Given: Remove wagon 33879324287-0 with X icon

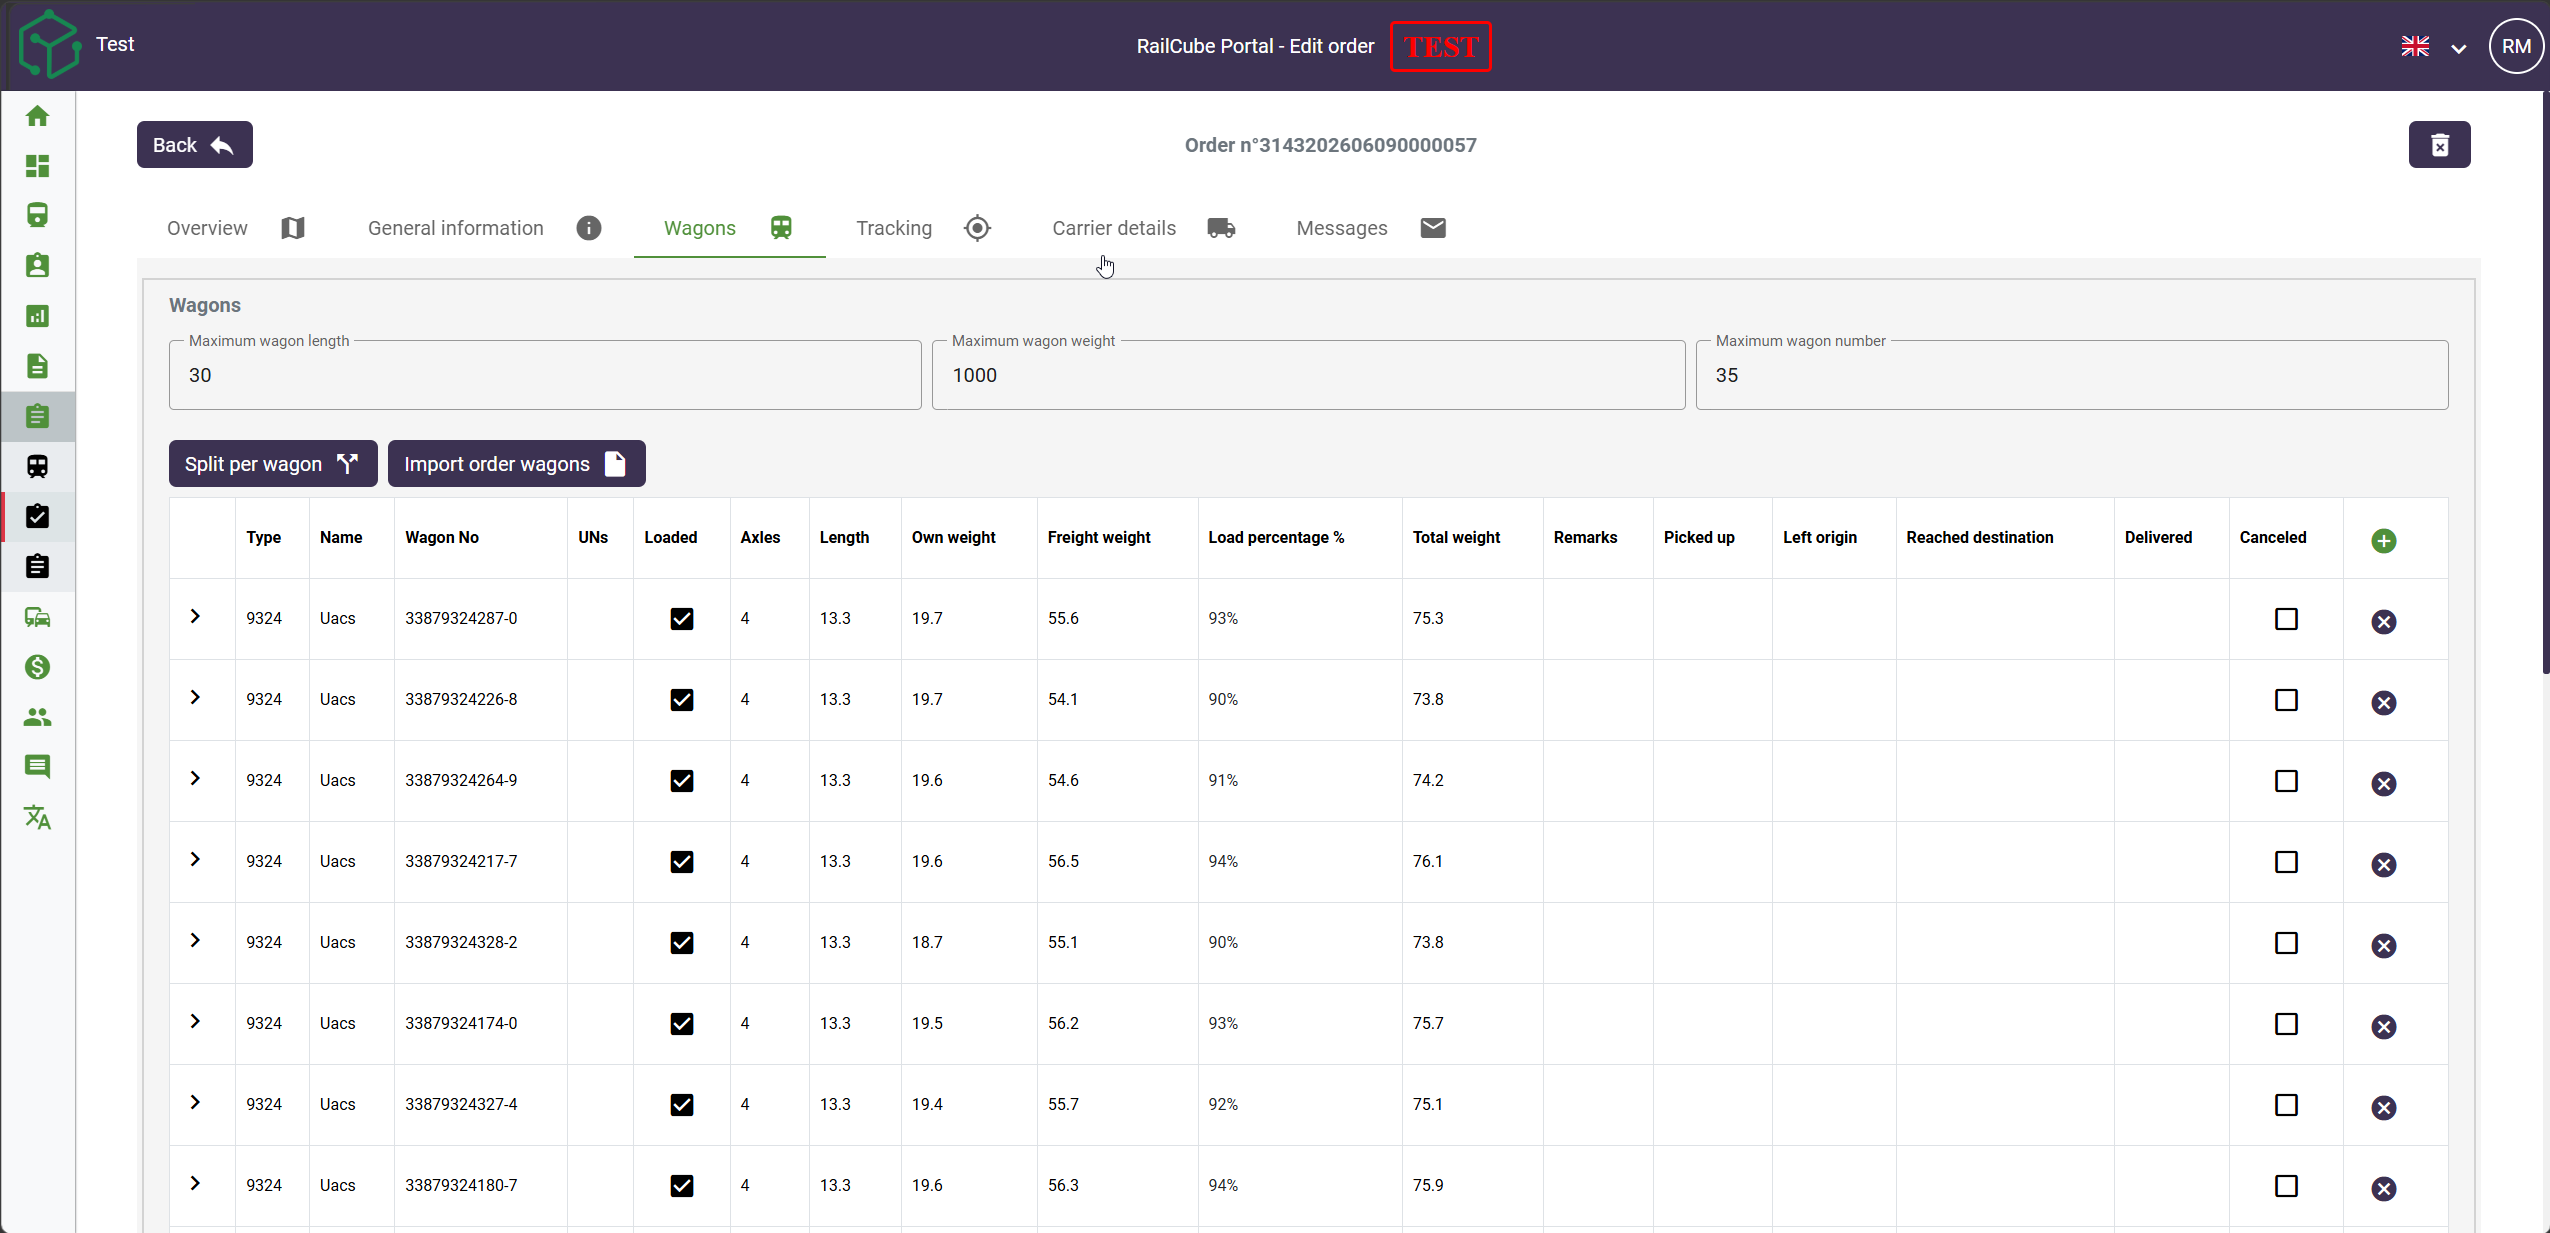Looking at the screenshot, I should coord(2383,622).
